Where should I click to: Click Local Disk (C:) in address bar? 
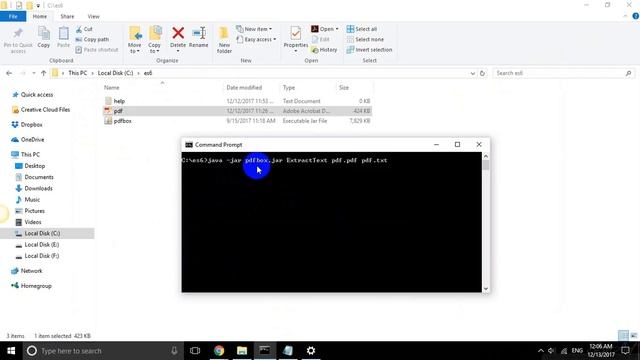116,73
